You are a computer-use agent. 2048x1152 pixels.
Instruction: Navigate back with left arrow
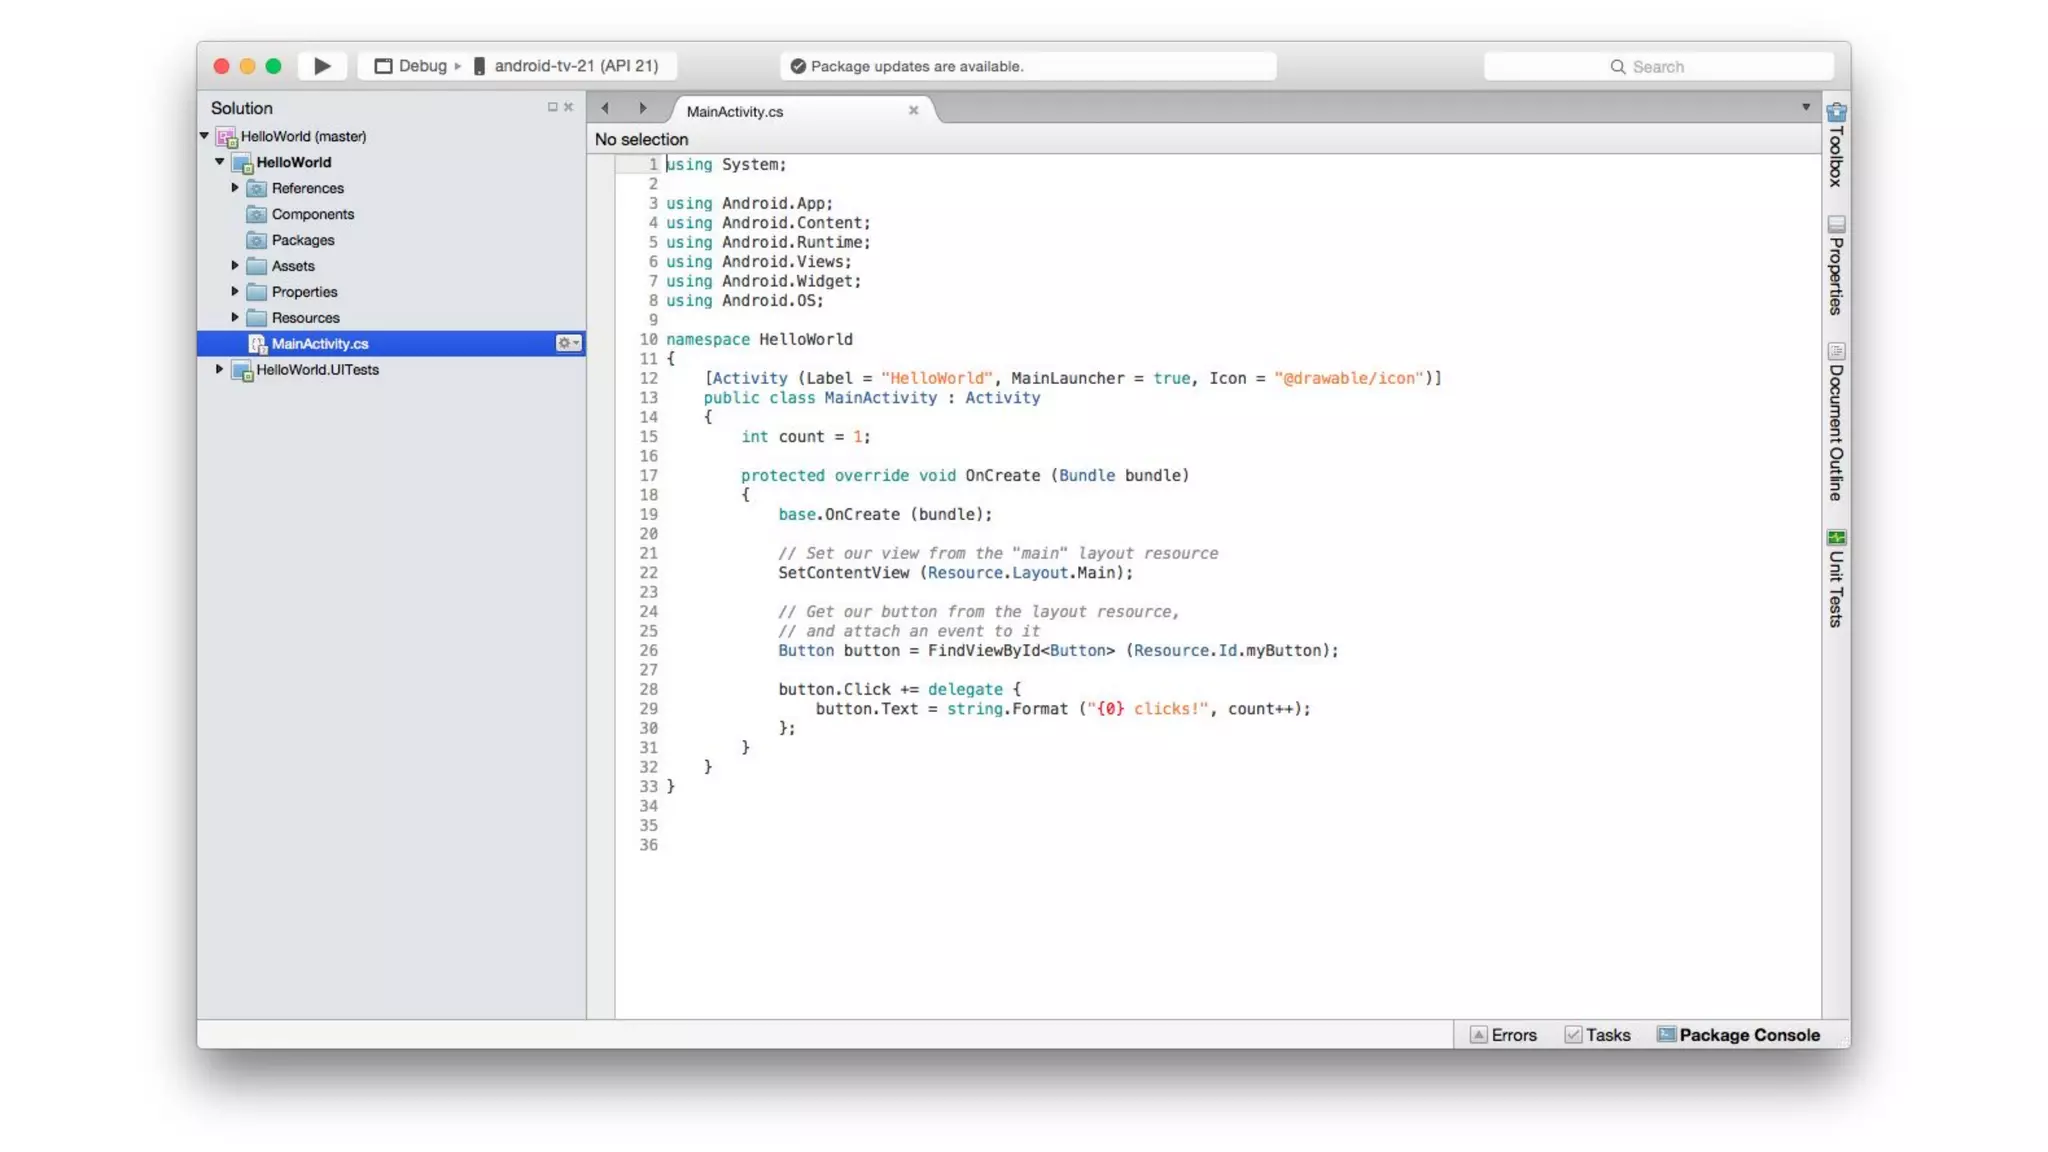(x=605, y=108)
